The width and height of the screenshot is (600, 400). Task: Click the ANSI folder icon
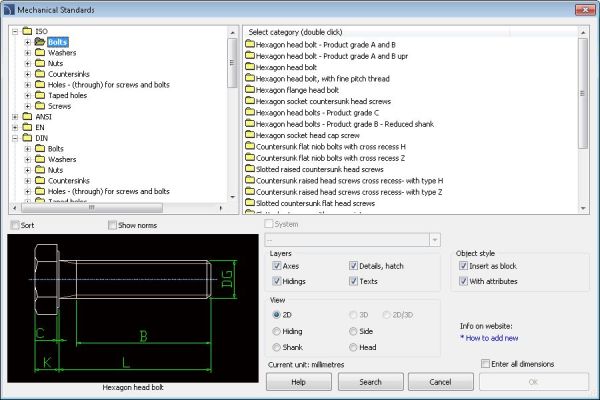point(27,116)
